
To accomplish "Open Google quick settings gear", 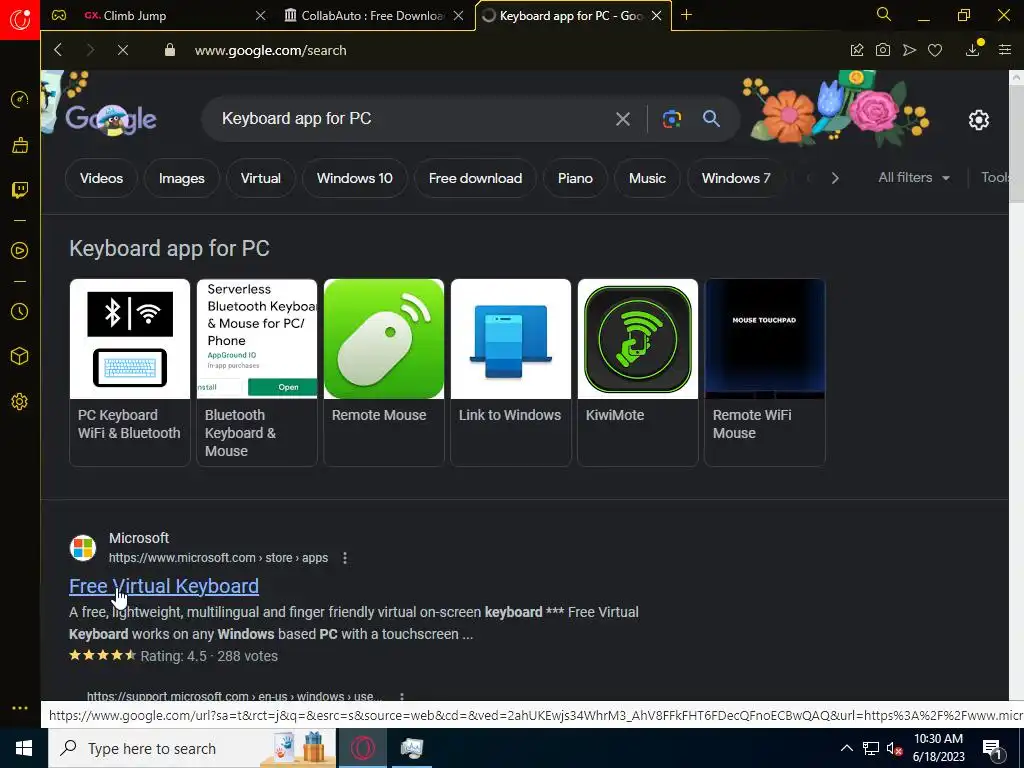I will [x=978, y=120].
